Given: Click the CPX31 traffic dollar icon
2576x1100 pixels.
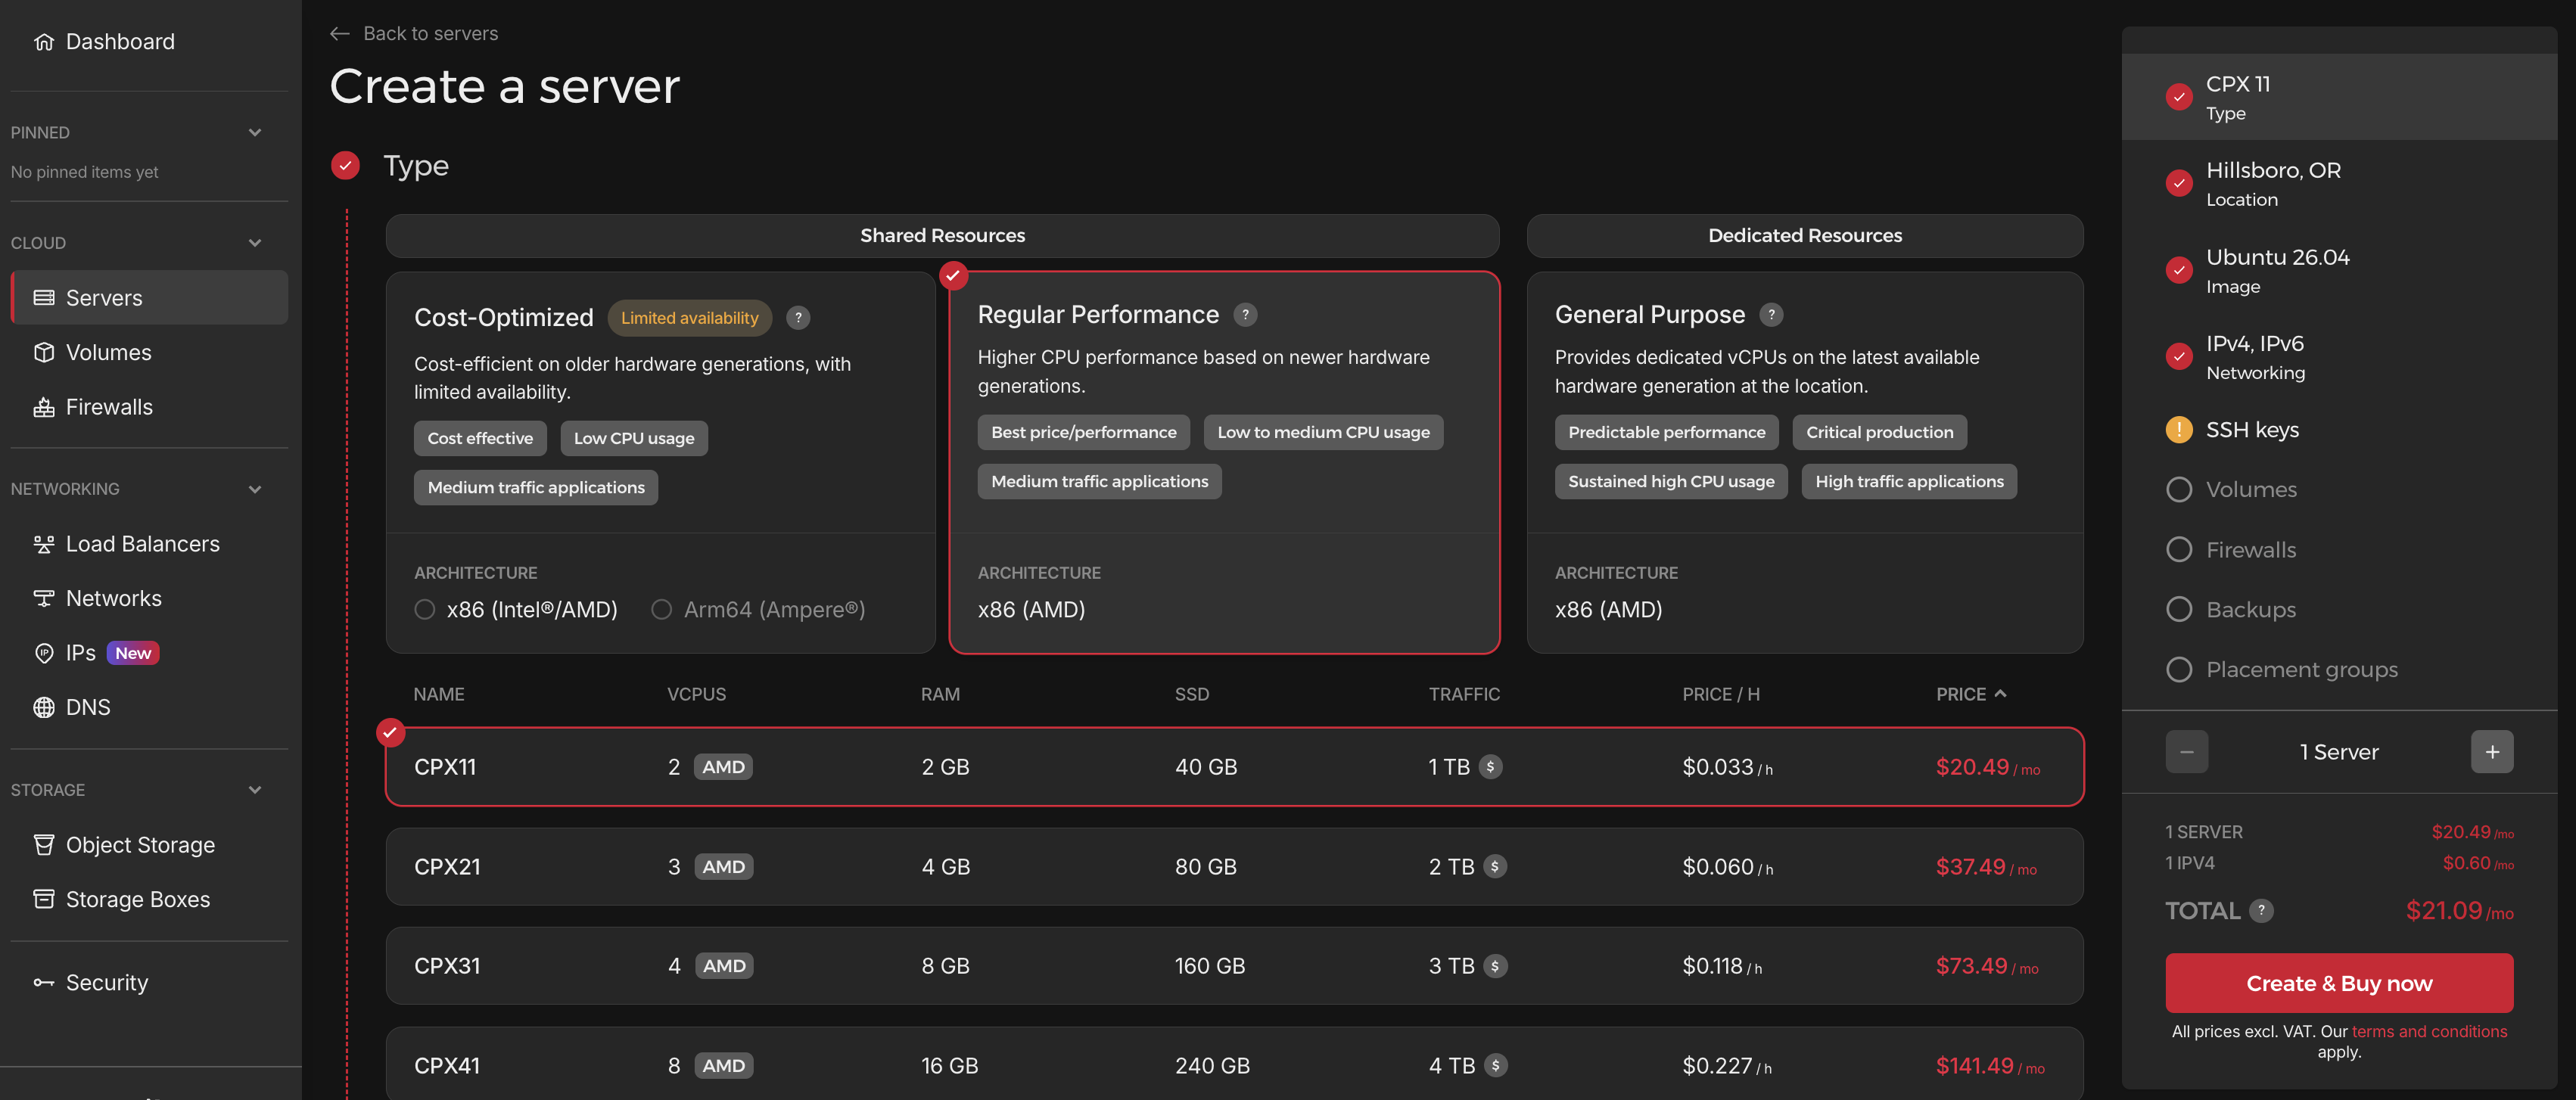Looking at the screenshot, I should click(x=1495, y=966).
